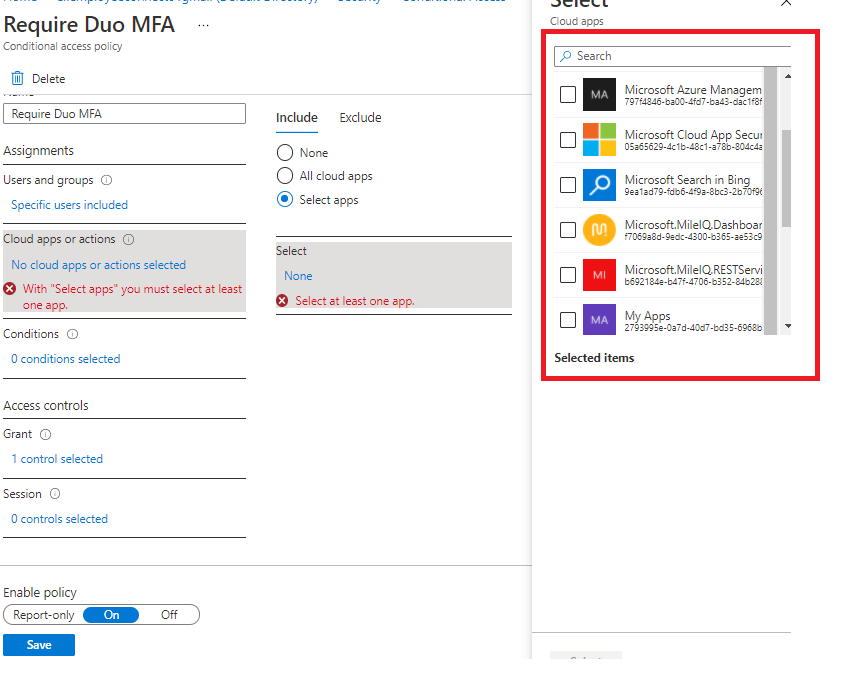Viewport: 849px width, 687px height.
Task: Click the Delete button label
Action: coord(49,79)
